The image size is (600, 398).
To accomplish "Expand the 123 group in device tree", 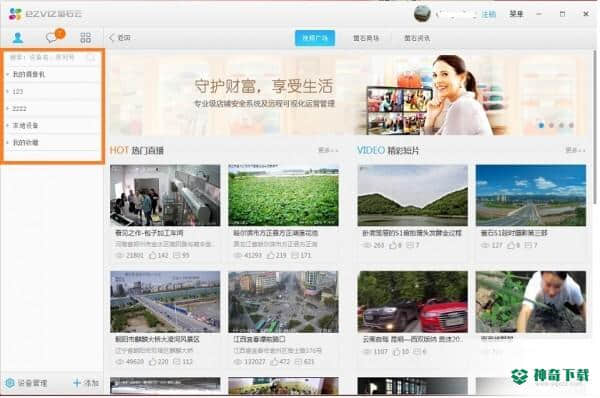I will coord(52,91).
